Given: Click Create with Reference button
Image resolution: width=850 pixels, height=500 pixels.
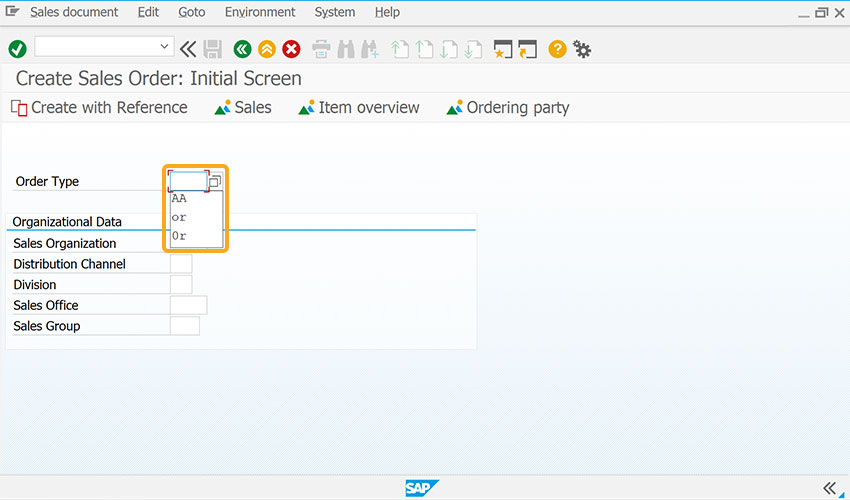Looking at the screenshot, I should [99, 107].
